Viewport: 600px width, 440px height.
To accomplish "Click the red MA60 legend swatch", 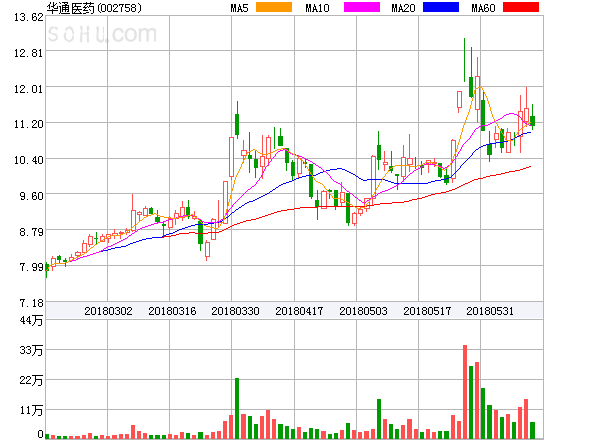I will click(x=521, y=7).
